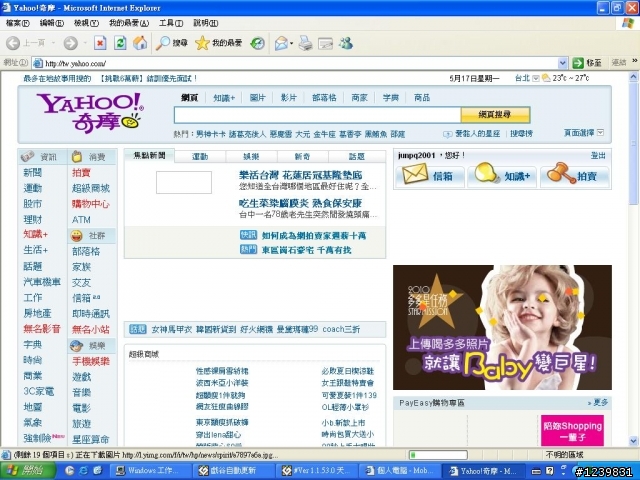Click the IE Back arrow button
Screen dimensions: 640x480
click(13, 43)
